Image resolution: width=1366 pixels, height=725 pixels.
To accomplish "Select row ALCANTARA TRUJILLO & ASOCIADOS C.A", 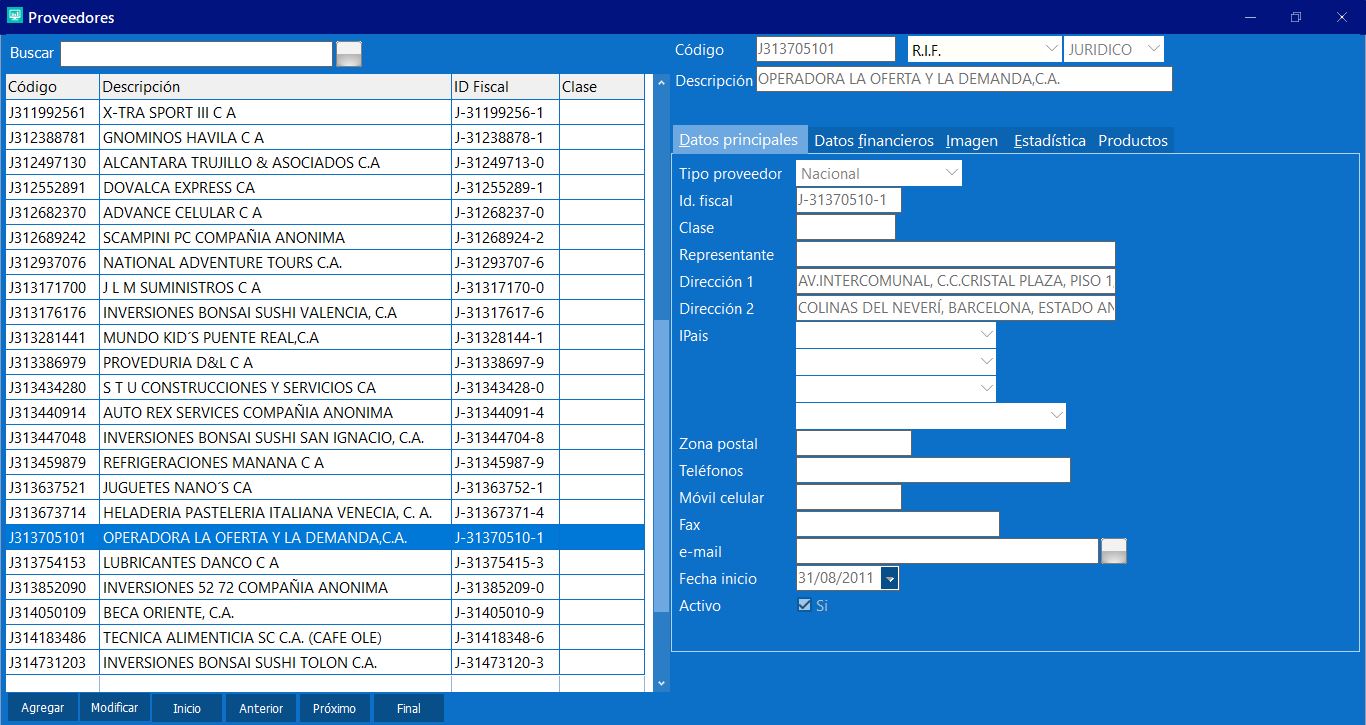I will click(325, 162).
